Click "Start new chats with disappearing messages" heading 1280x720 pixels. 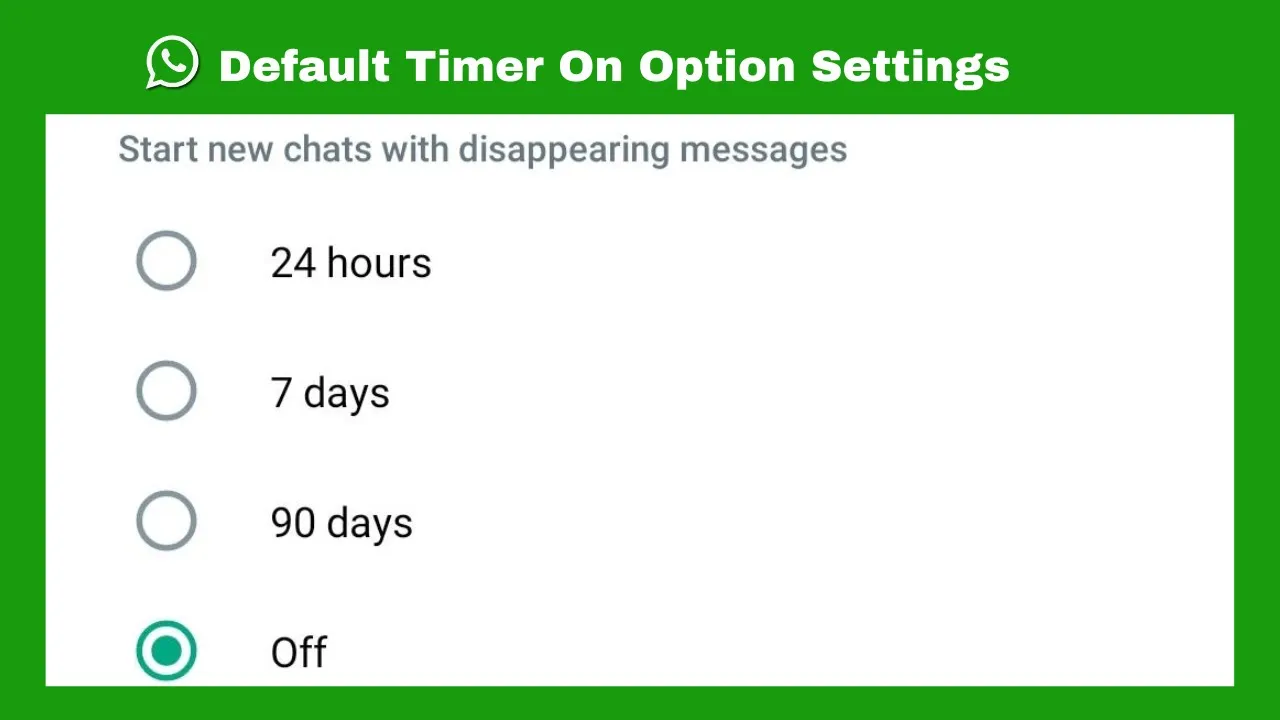tap(483, 150)
